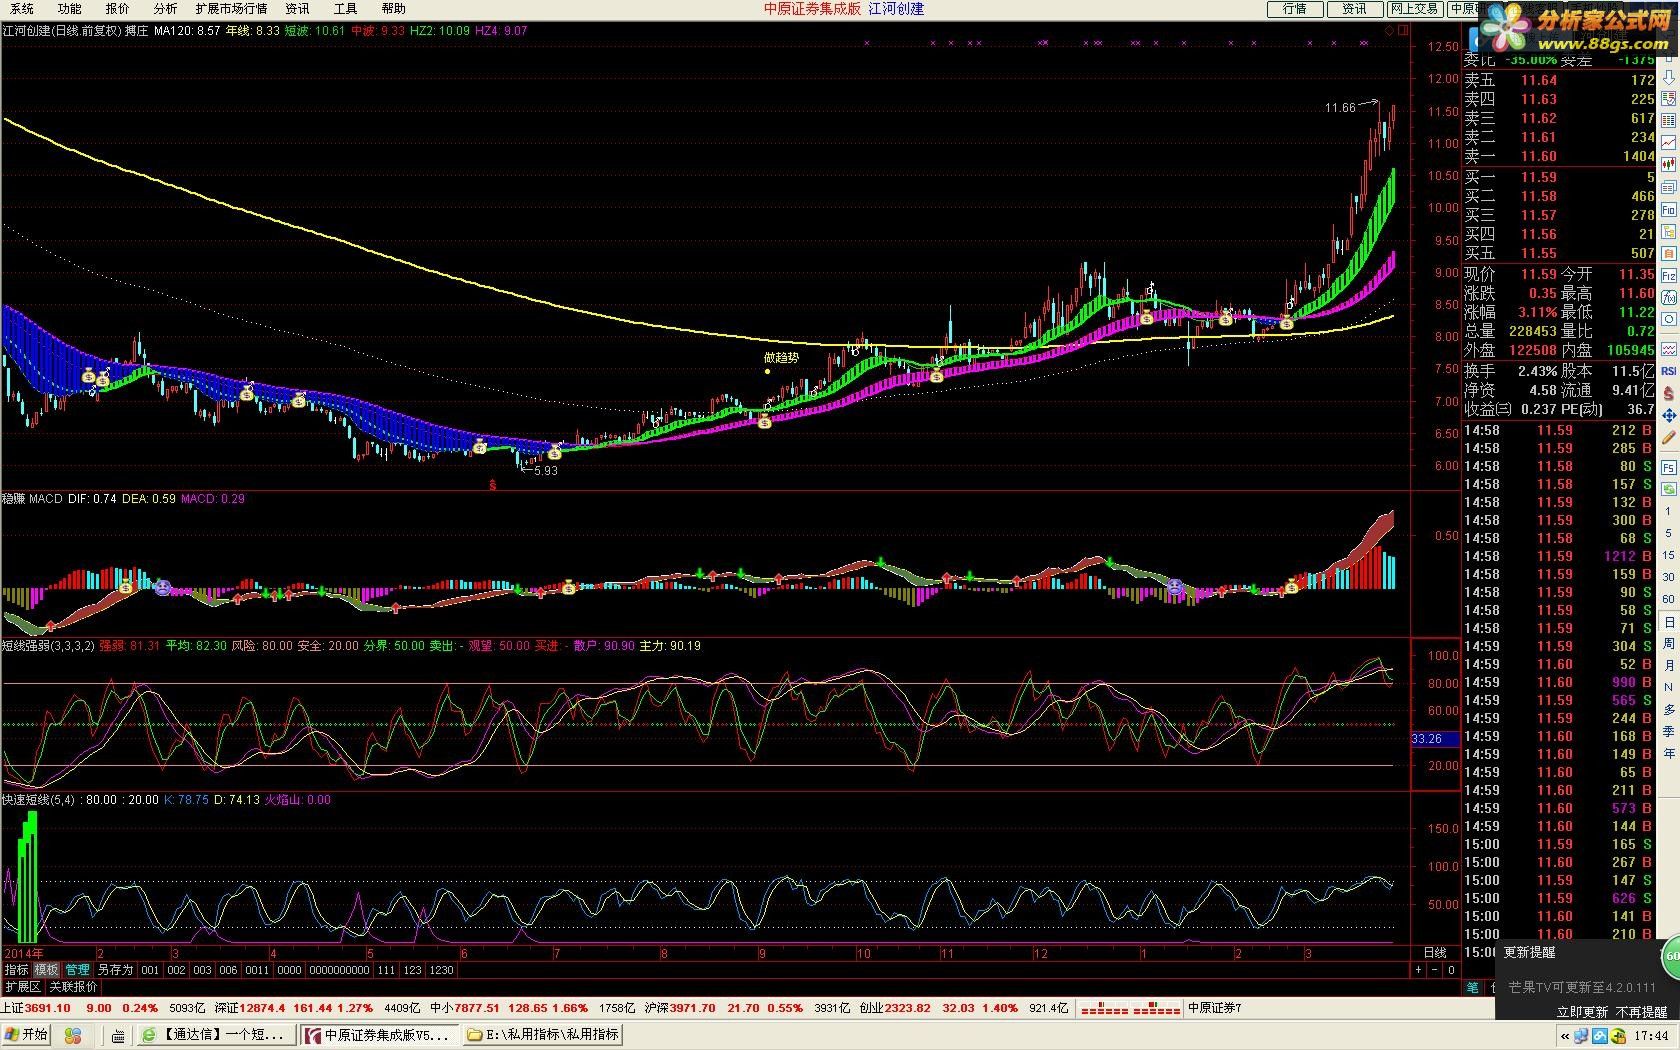
Task: Switch to 15-minute period
Action: point(1668,555)
